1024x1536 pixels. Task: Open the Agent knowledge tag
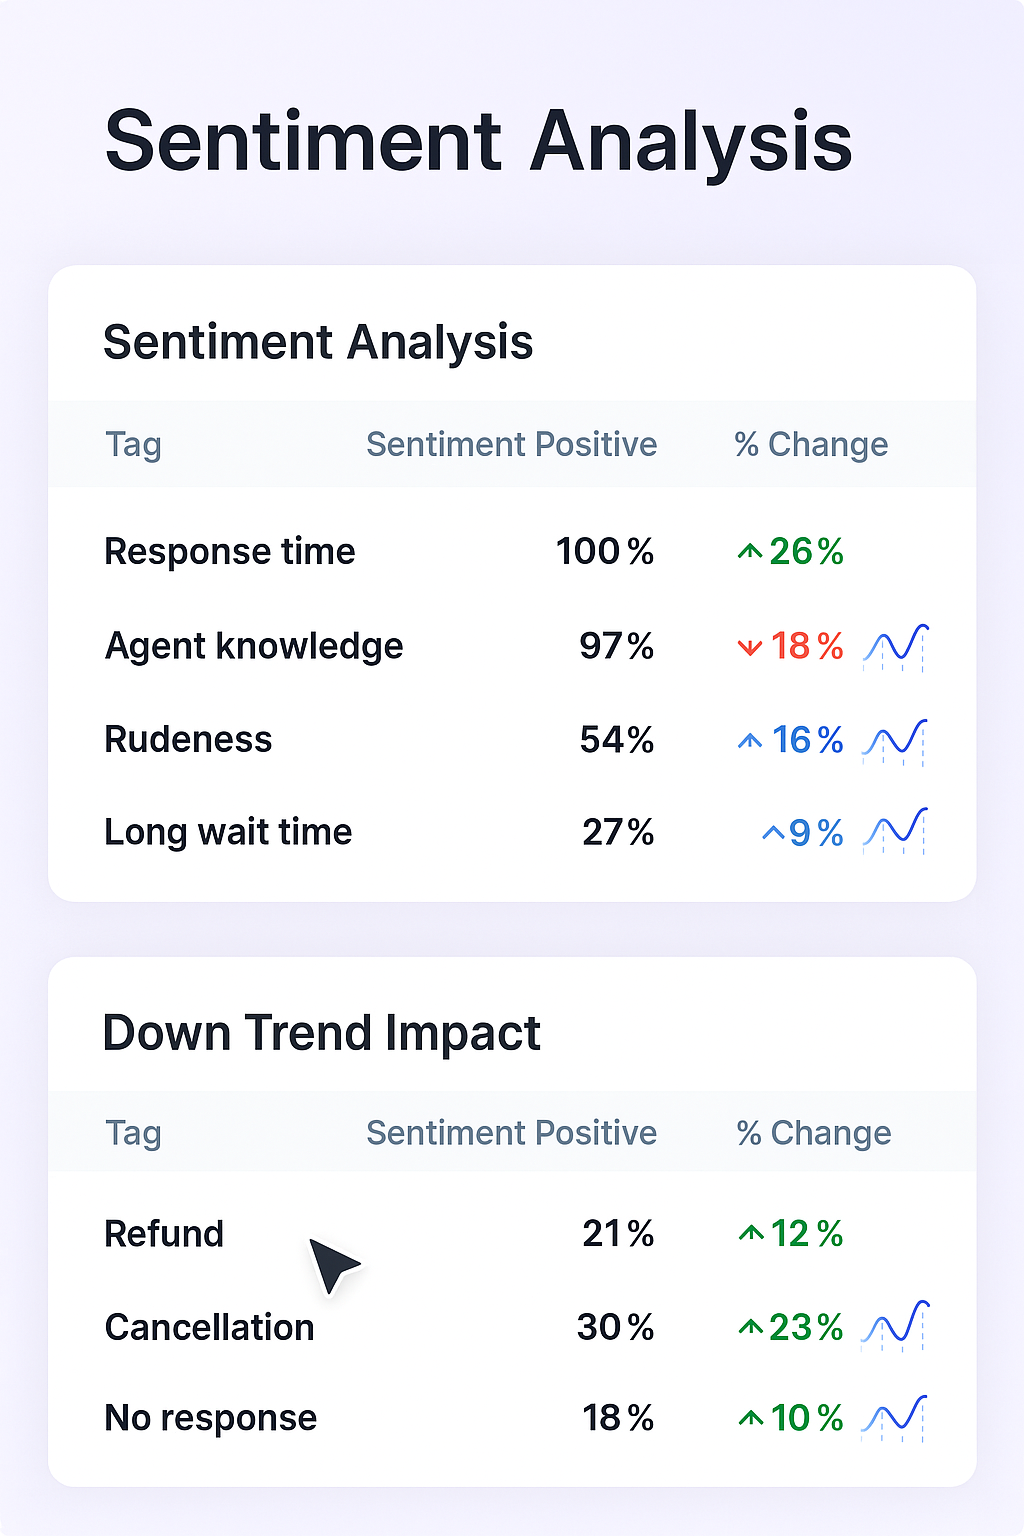click(254, 646)
